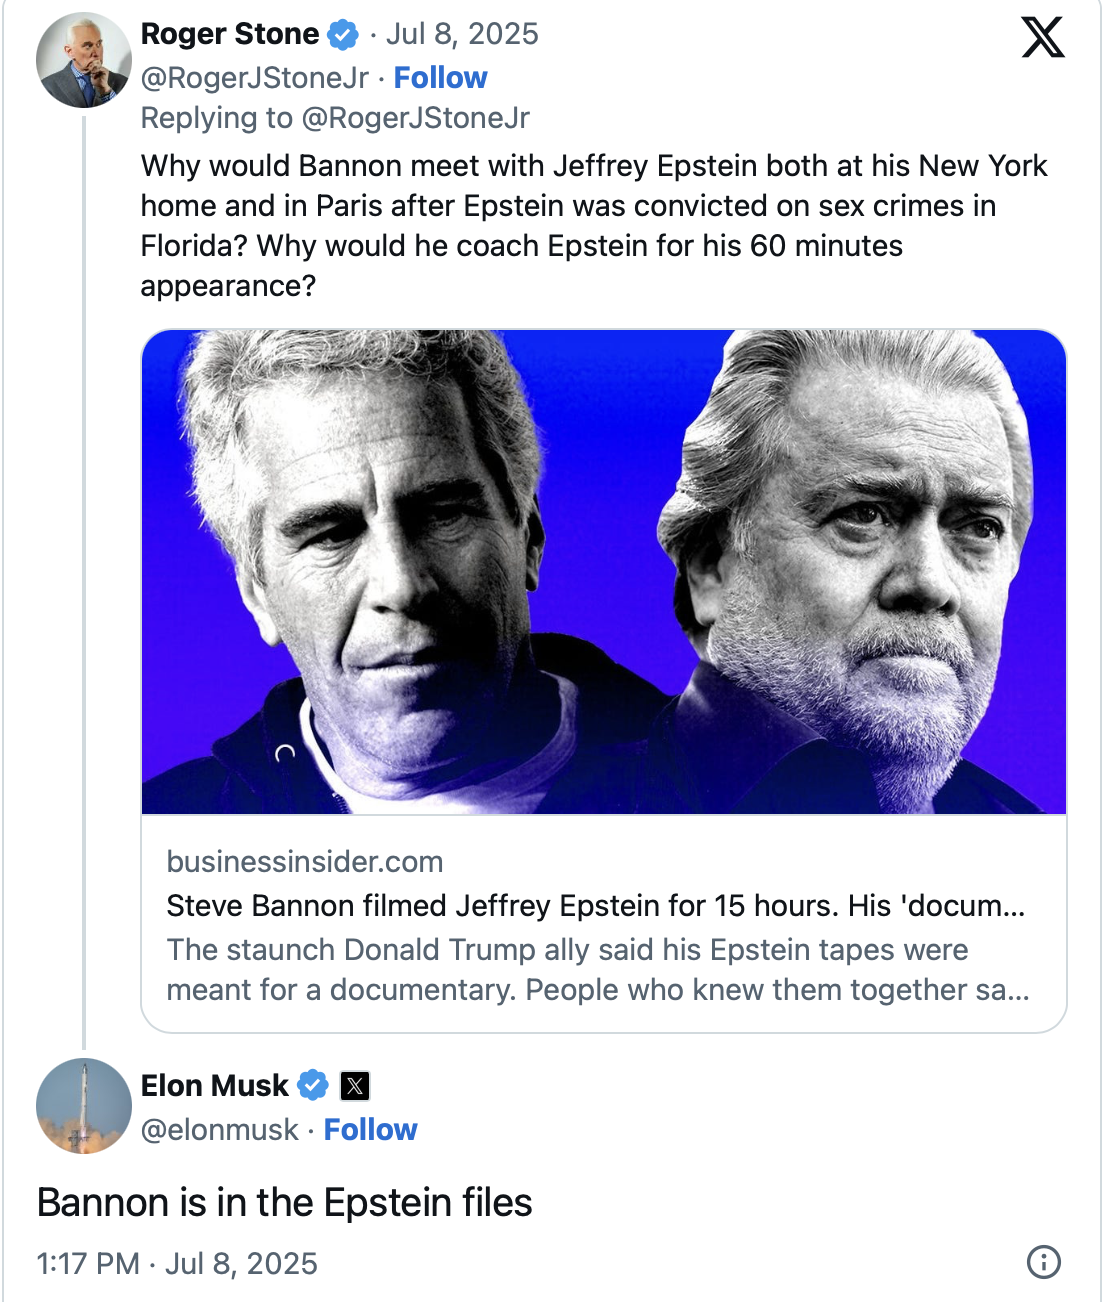1102x1302 pixels.
Task: Click the @elonmusk handle
Action: (x=220, y=1130)
